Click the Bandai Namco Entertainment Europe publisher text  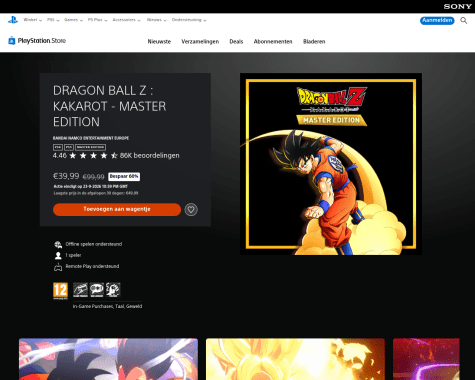pos(91,138)
